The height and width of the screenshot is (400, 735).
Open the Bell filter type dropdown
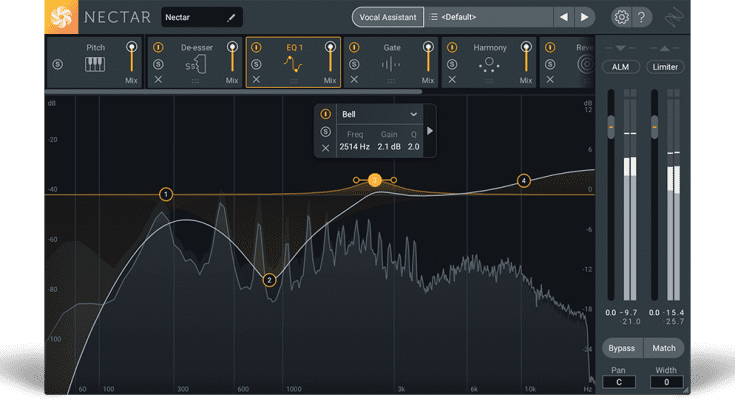click(379, 115)
